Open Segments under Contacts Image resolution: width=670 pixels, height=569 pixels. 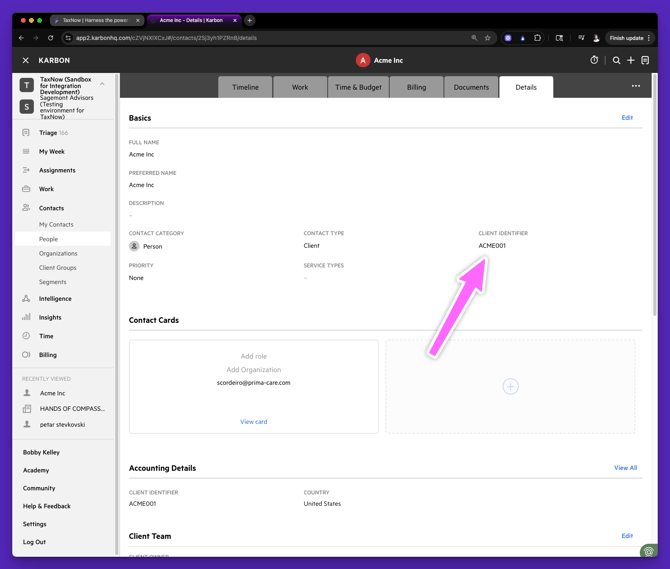(x=53, y=282)
